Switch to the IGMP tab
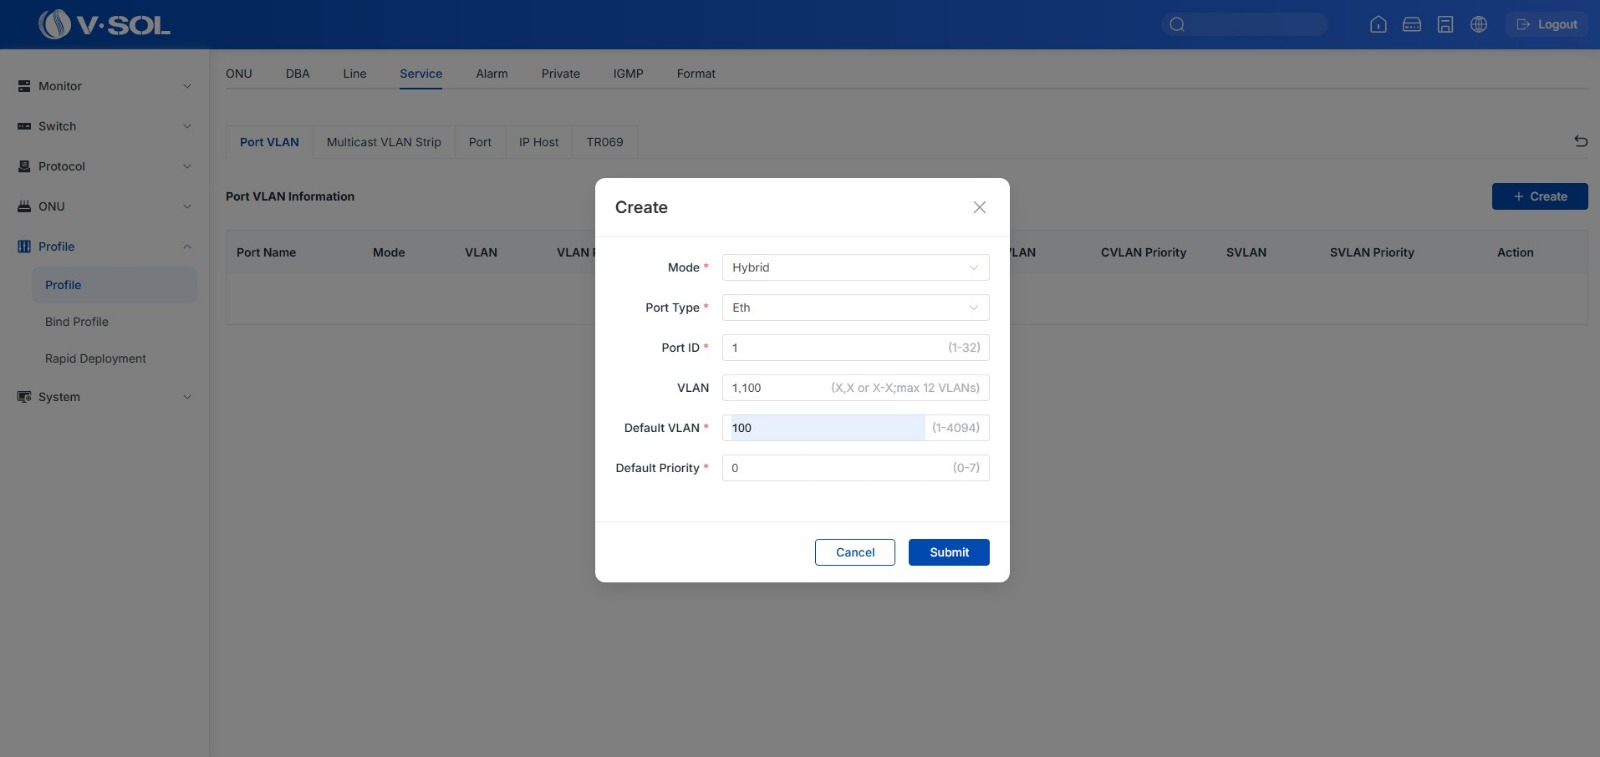 pos(628,74)
